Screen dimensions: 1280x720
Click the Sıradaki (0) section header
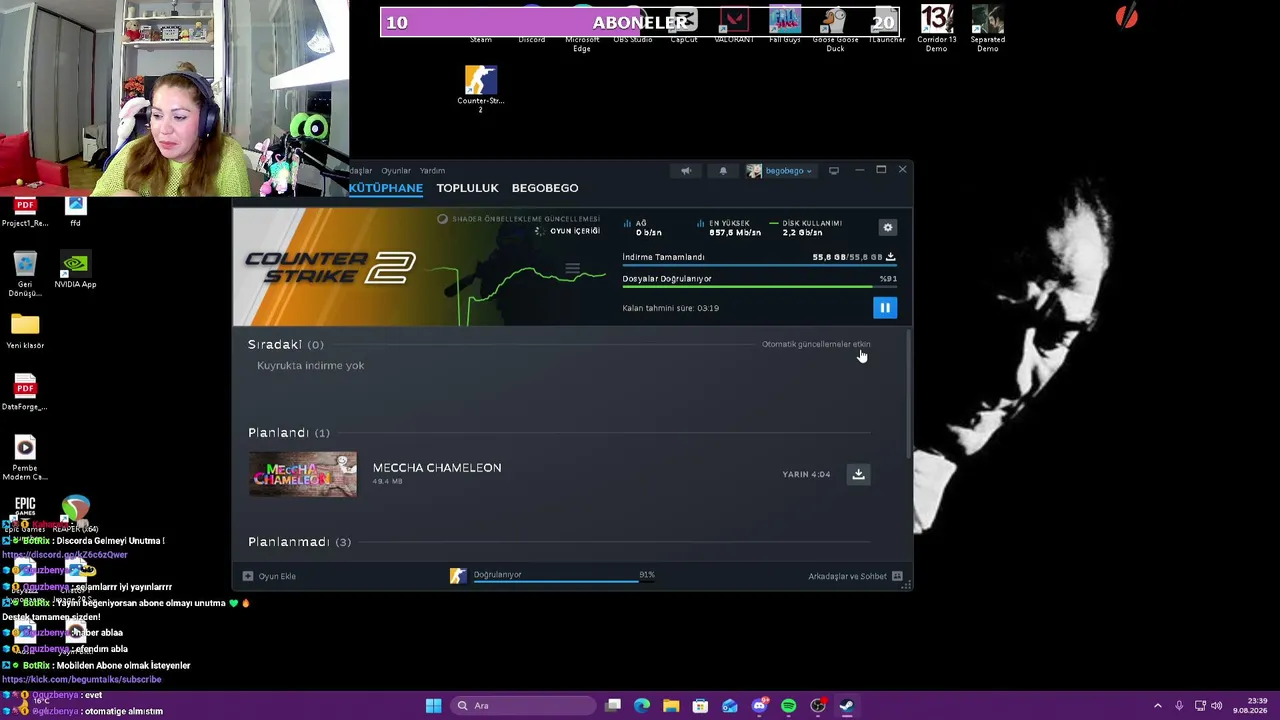(x=286, y=344)
